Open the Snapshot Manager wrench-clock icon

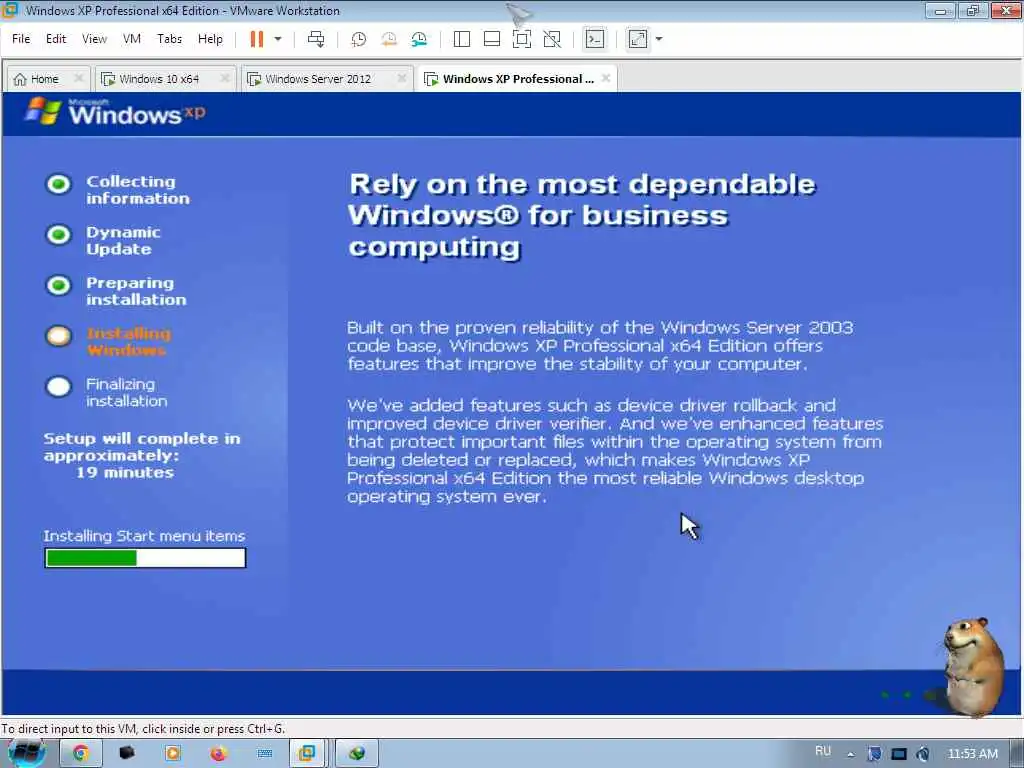tap(419, 39)
